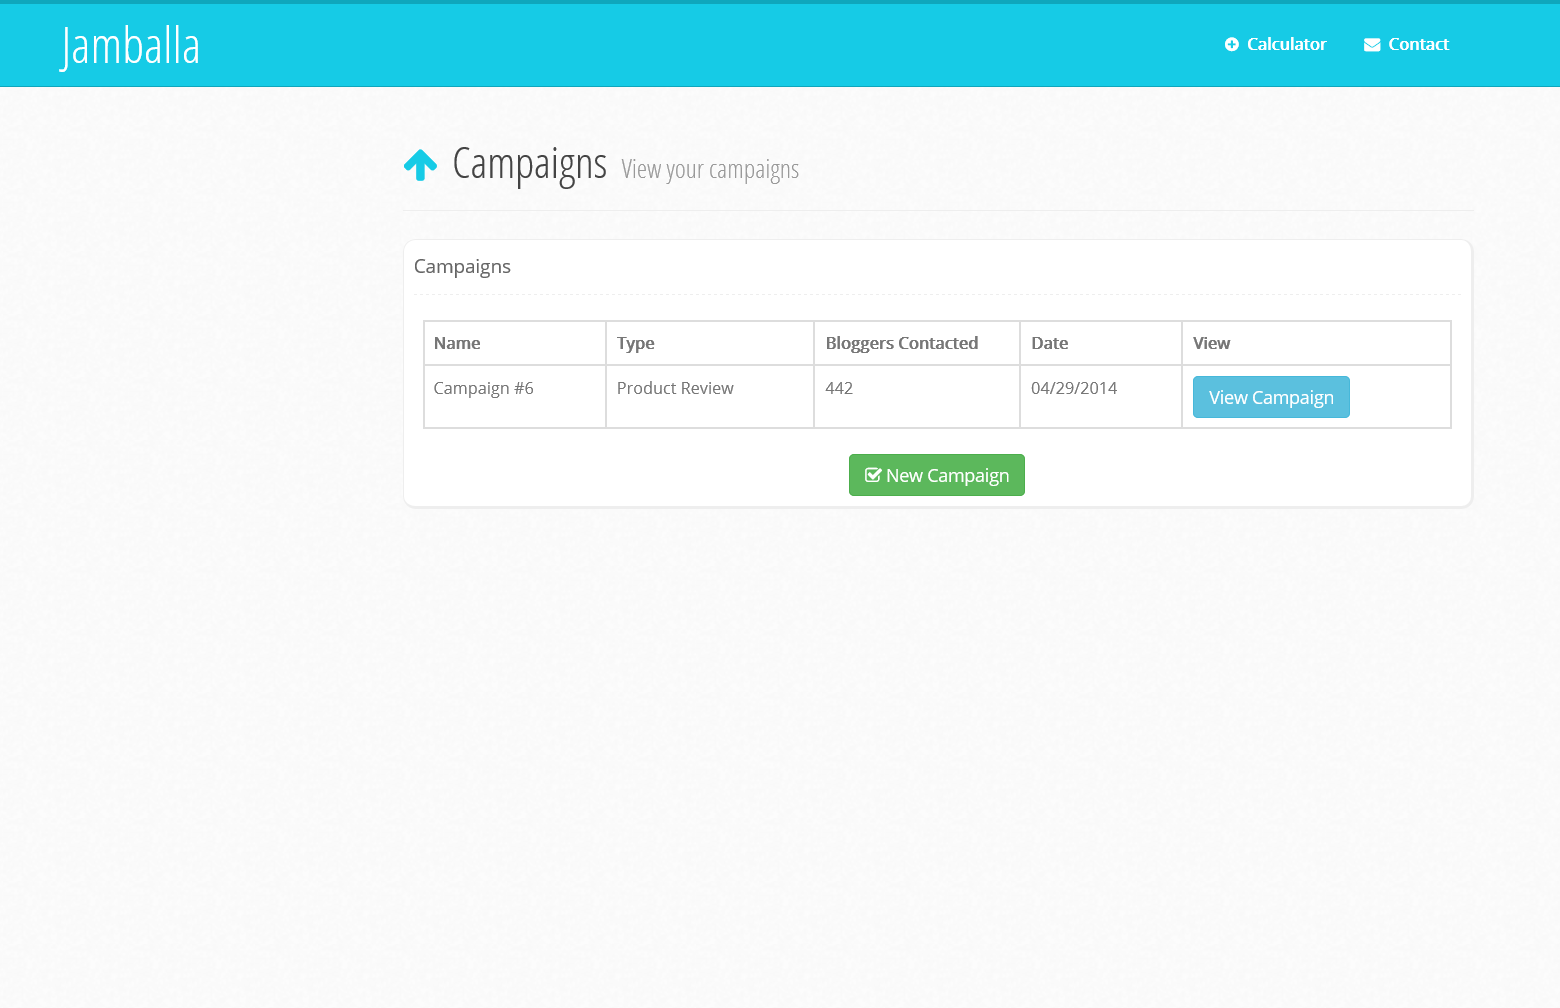Image resolution: width=1560 pixels, height=1008 pixels.
Task: Click the Calculator plus icon
Action: point(1232,44)
